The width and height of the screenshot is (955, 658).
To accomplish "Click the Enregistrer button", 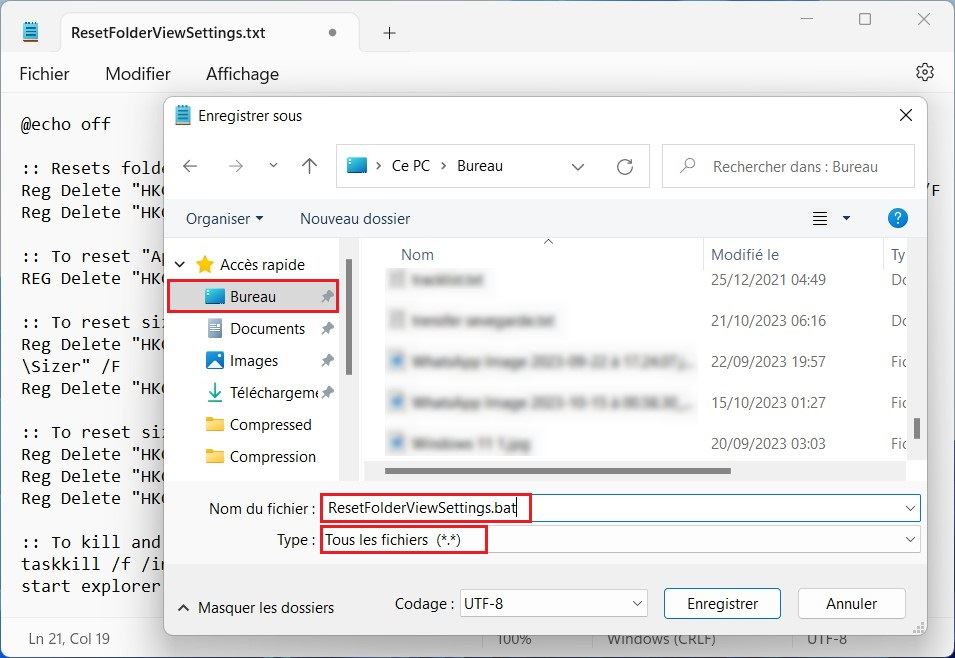I will (724, 603).
